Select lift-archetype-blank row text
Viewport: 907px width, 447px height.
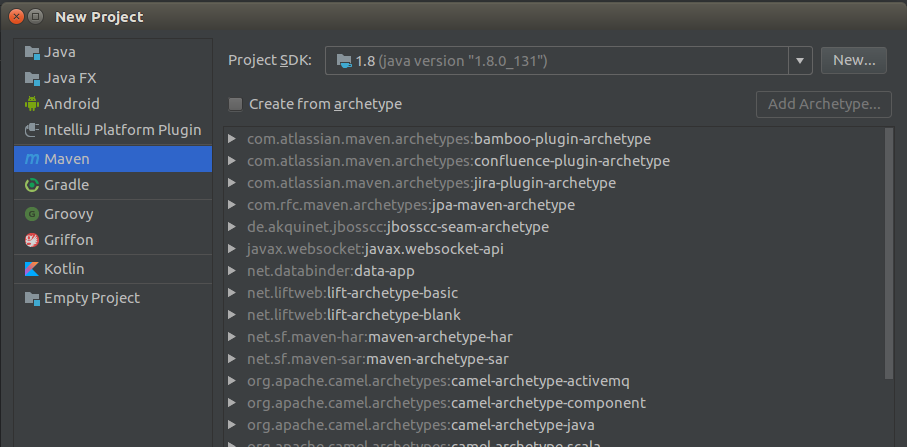coord(354,315)
